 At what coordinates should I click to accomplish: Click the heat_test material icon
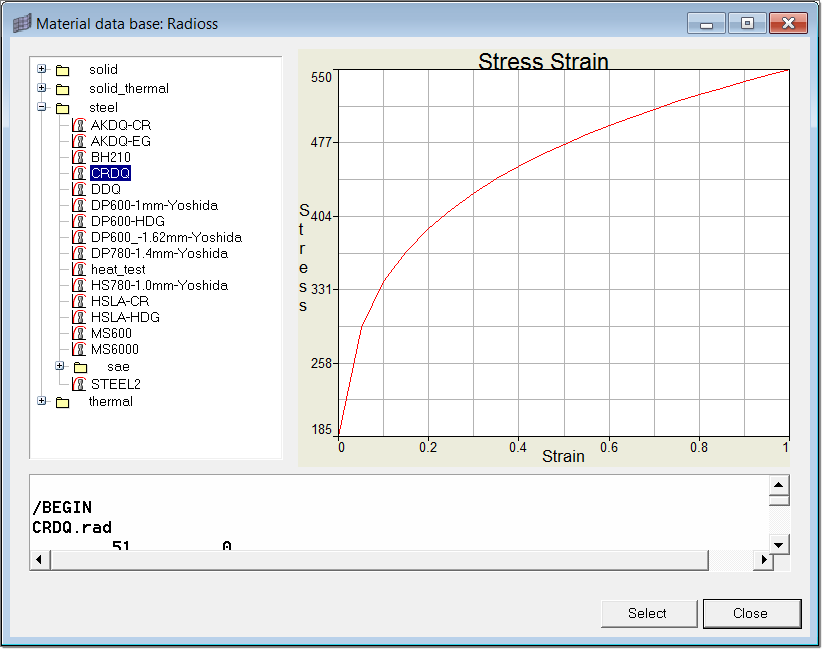[79, 269]
